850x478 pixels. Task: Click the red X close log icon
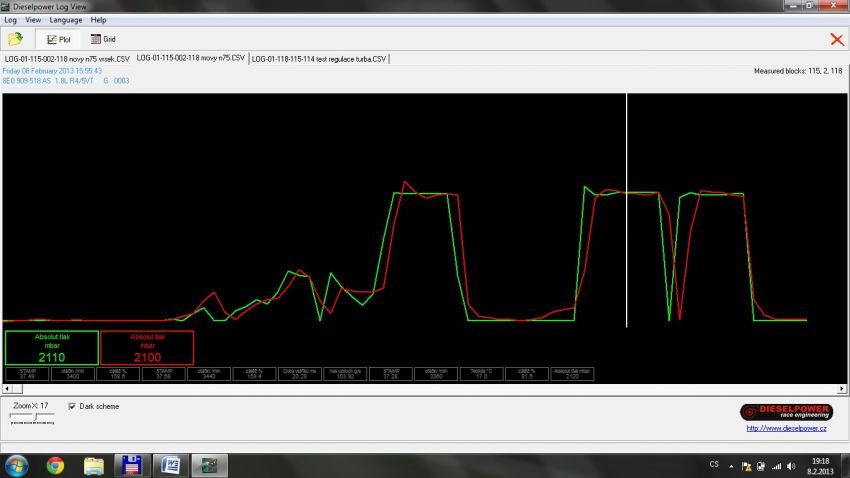pyautogui.click(x=836, y=40)
